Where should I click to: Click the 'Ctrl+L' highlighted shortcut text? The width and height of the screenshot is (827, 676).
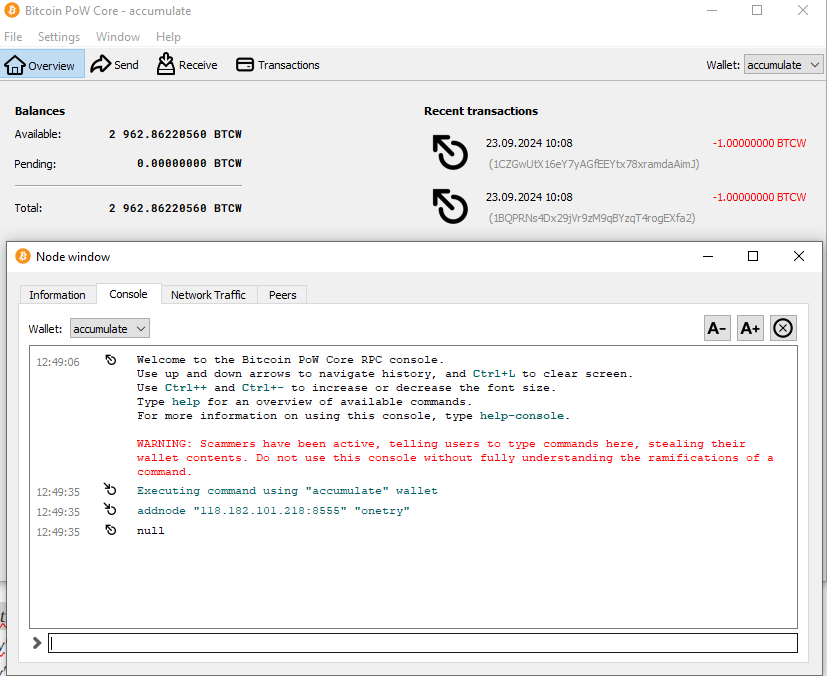(x=494, y=374)
